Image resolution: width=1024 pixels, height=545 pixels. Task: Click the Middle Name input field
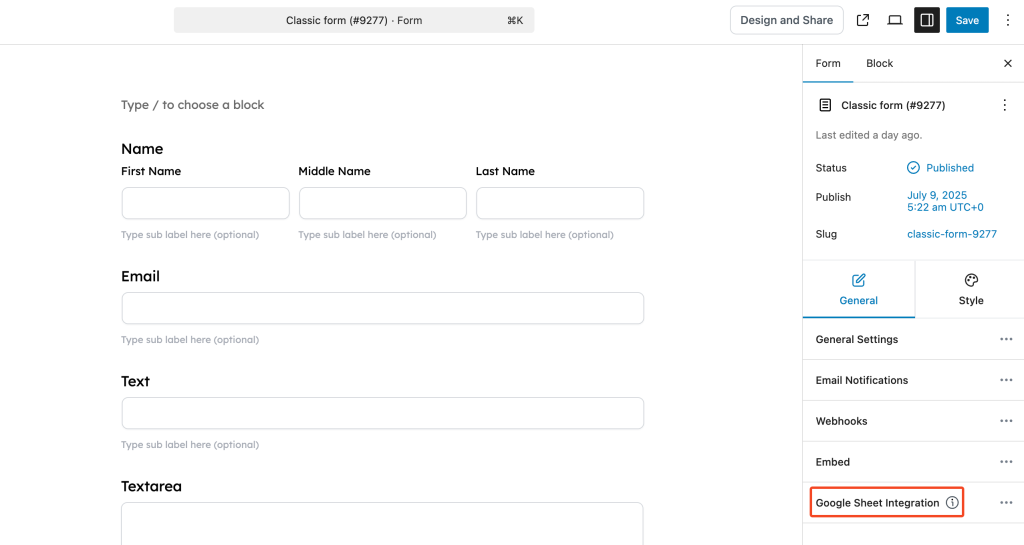[383, 203]
